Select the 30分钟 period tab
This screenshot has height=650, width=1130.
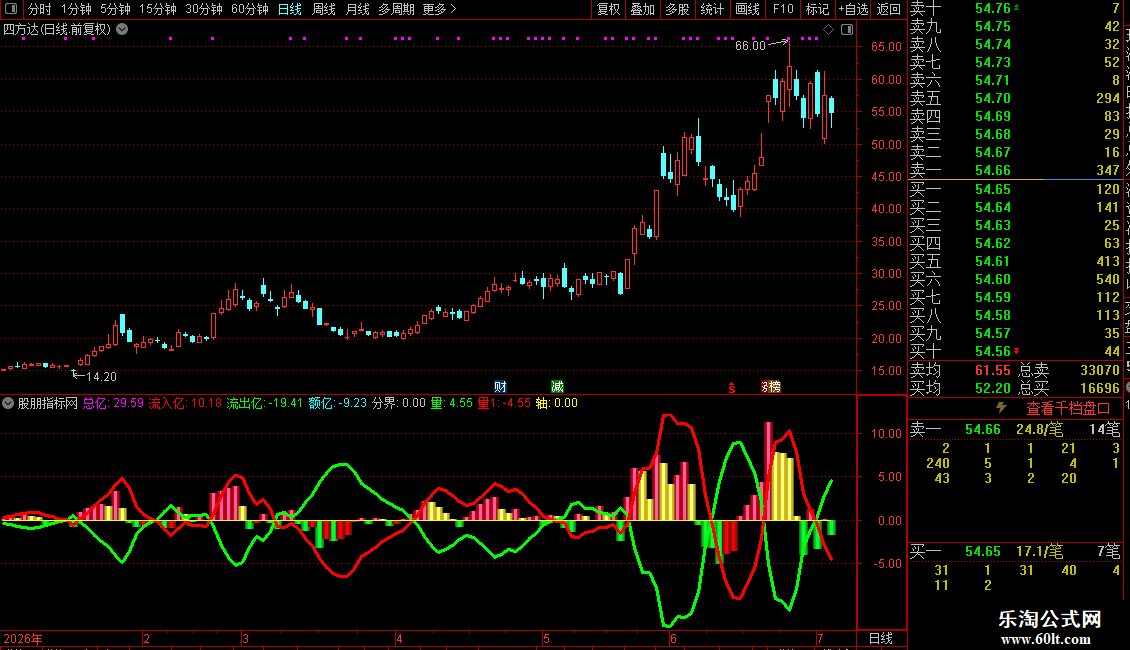(x=204, y=9)
